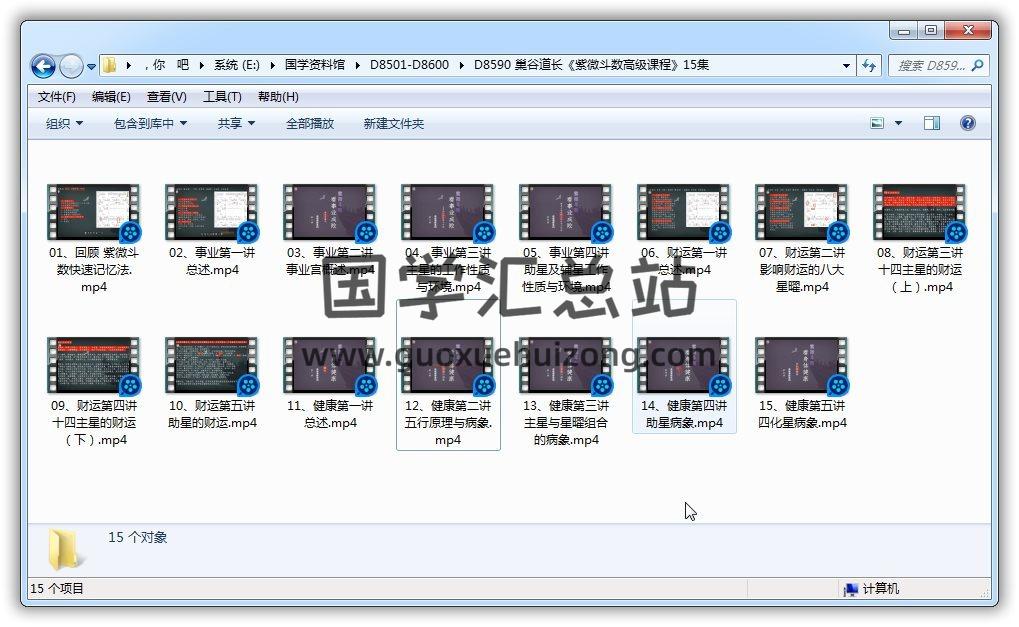Select the 系统 (E:) breadcrumb
Viewport: 1019px width, 627px height.
click(x=237, y=65)
